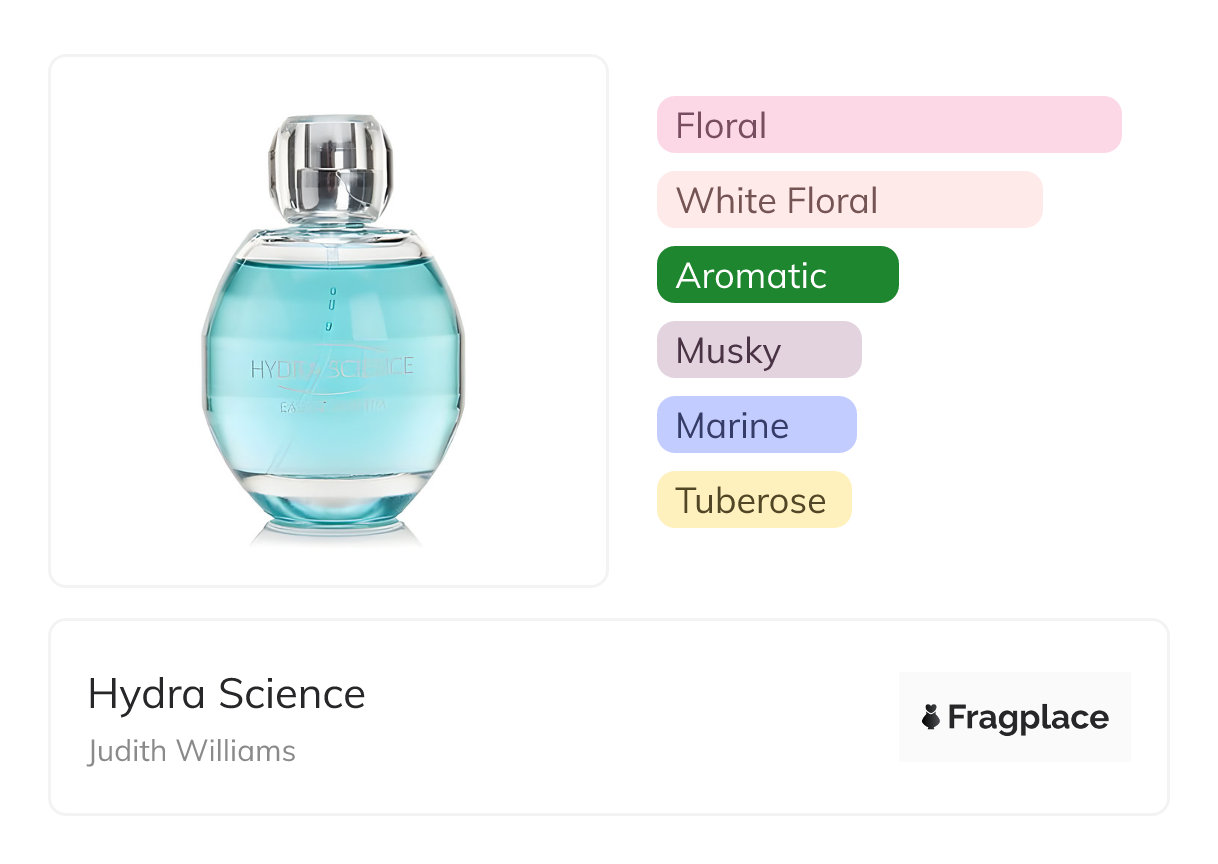Click the Aromatic label text

751,276
